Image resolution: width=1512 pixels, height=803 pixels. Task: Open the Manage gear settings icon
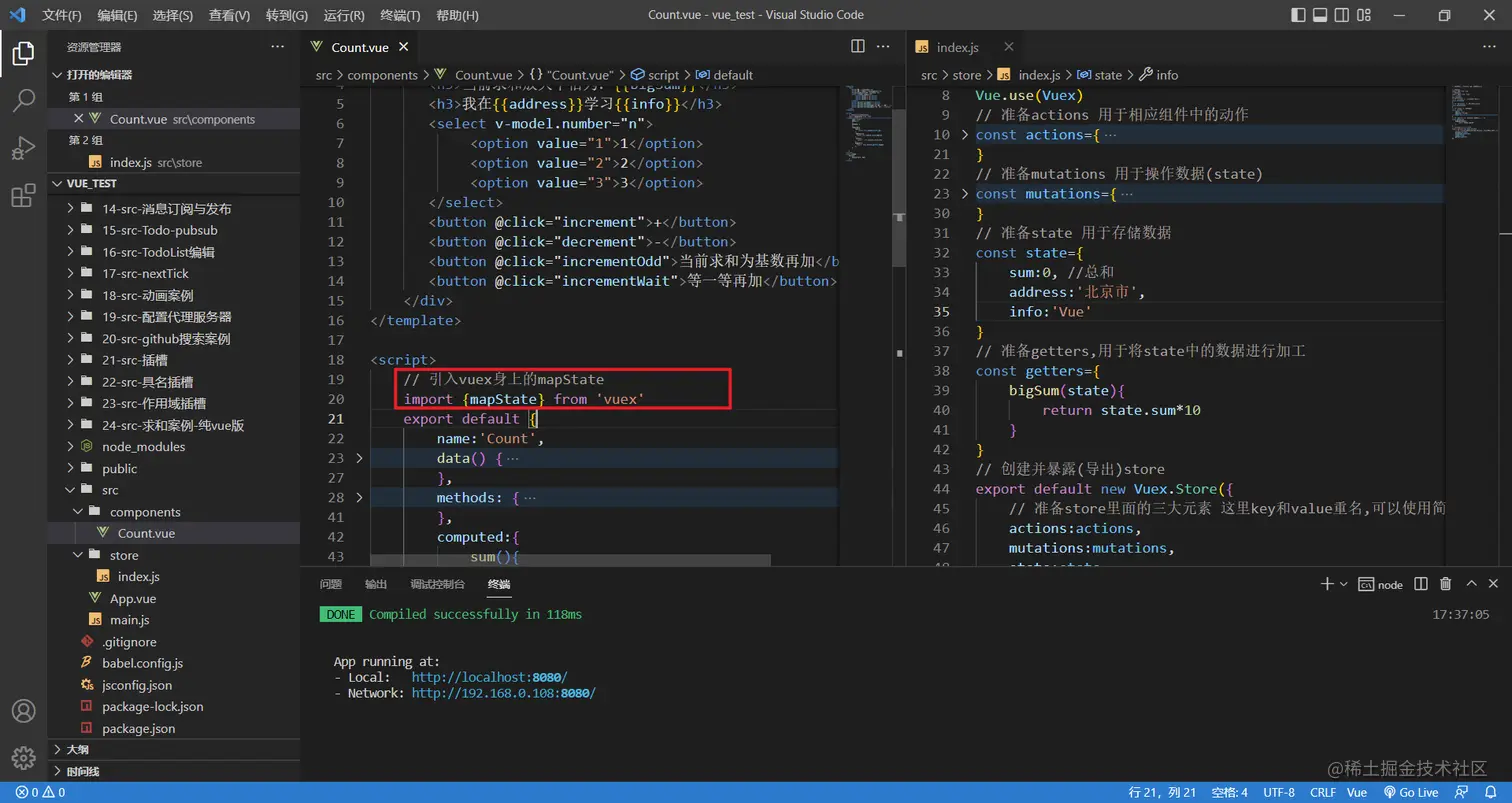pyautogui.click(x=23, y=759)
